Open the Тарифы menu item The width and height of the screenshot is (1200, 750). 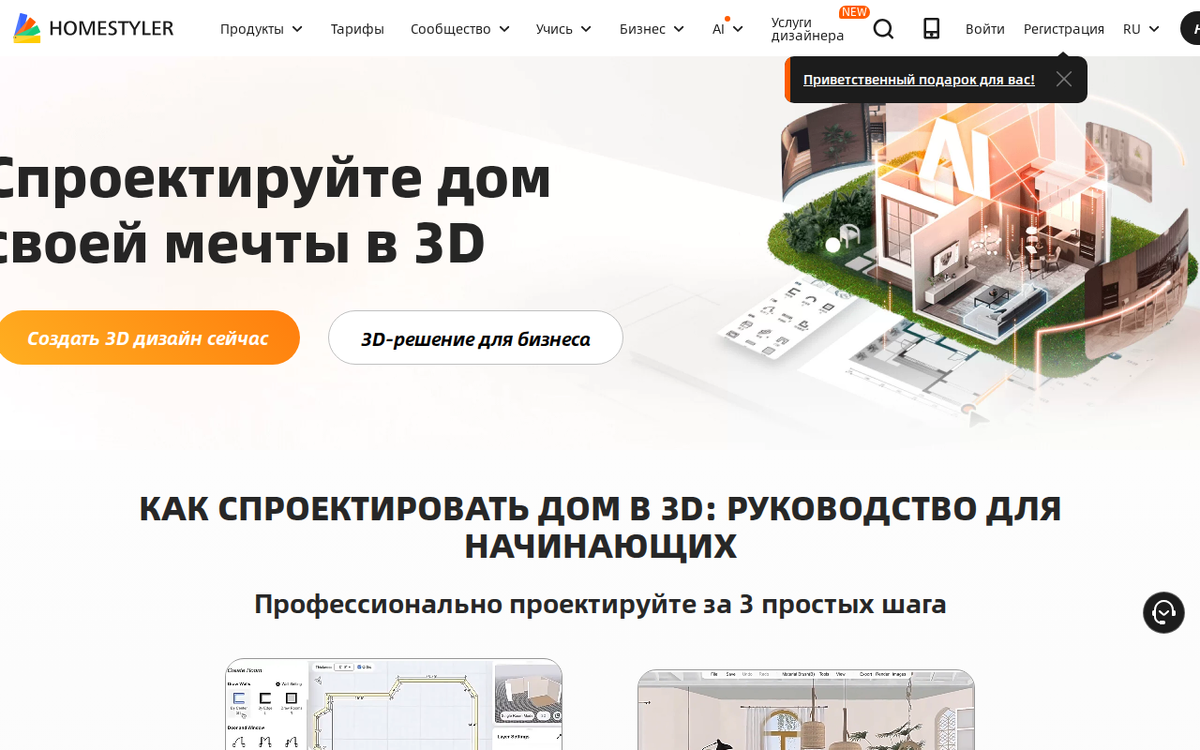(x=357, y=29)
